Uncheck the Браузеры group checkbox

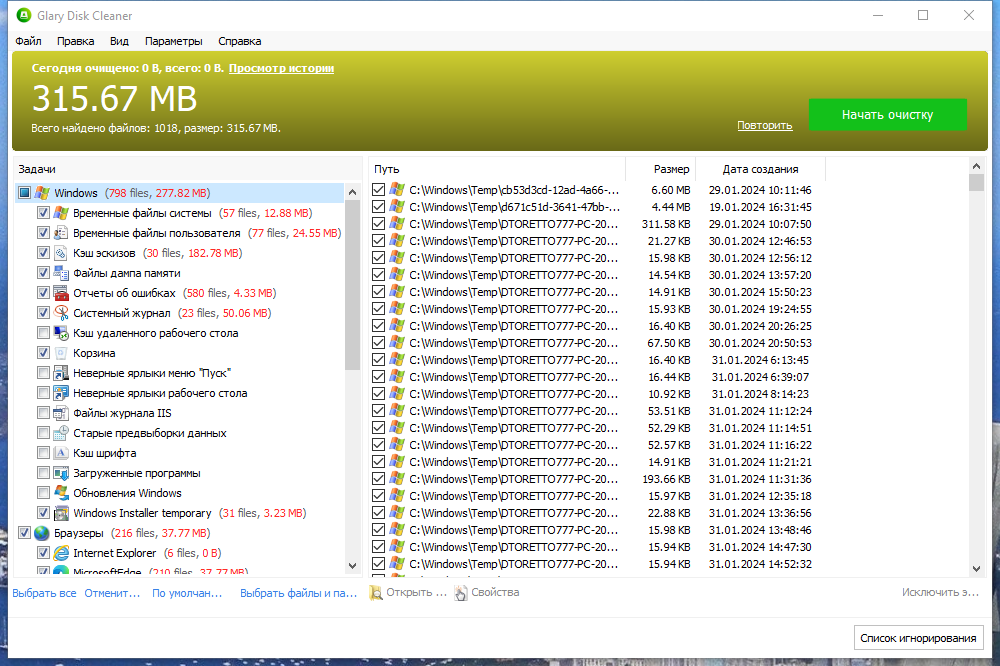24,533
